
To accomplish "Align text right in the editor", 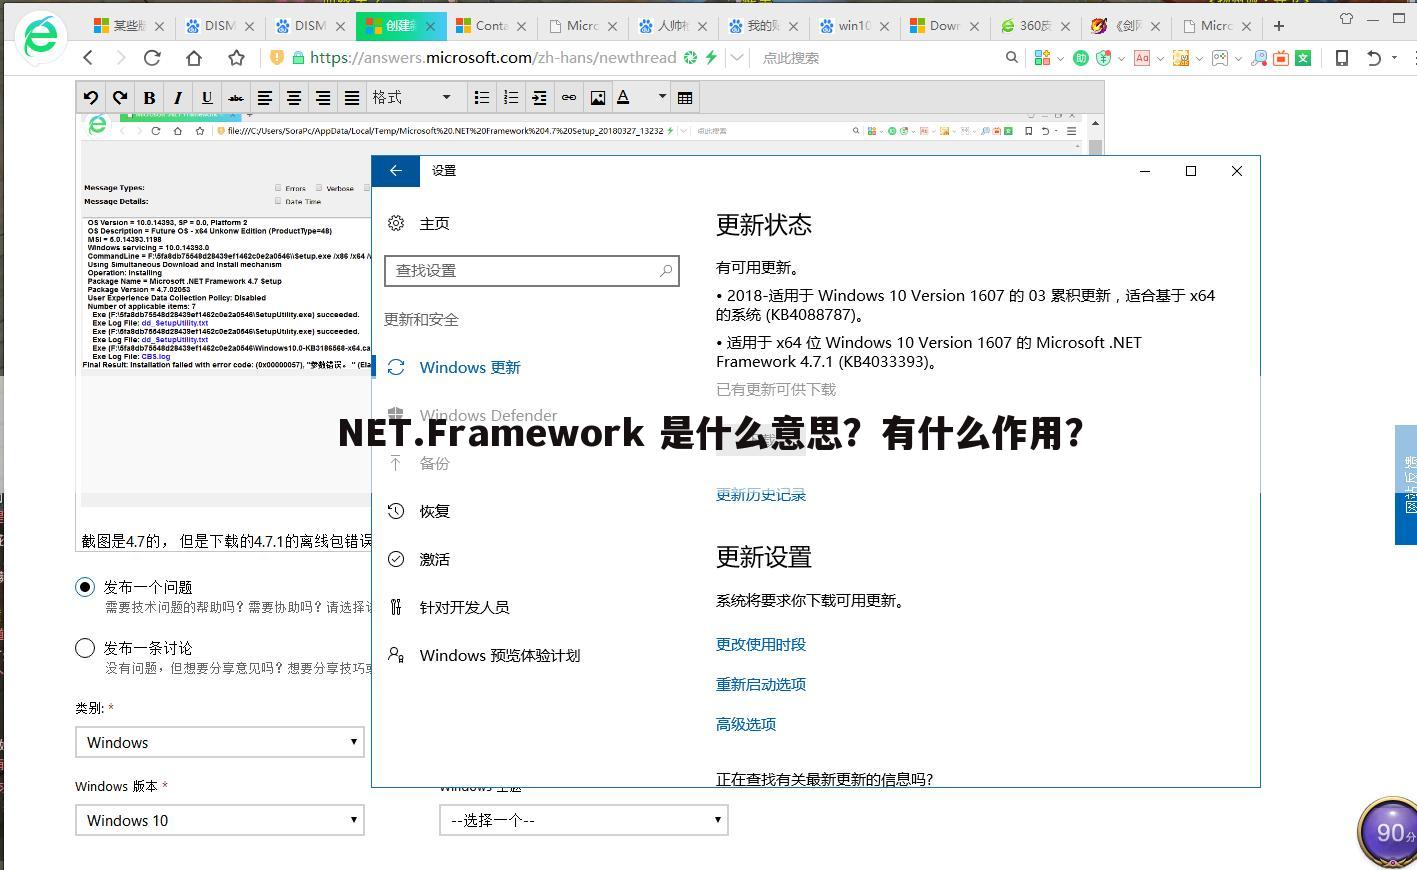I will [323, 97].
